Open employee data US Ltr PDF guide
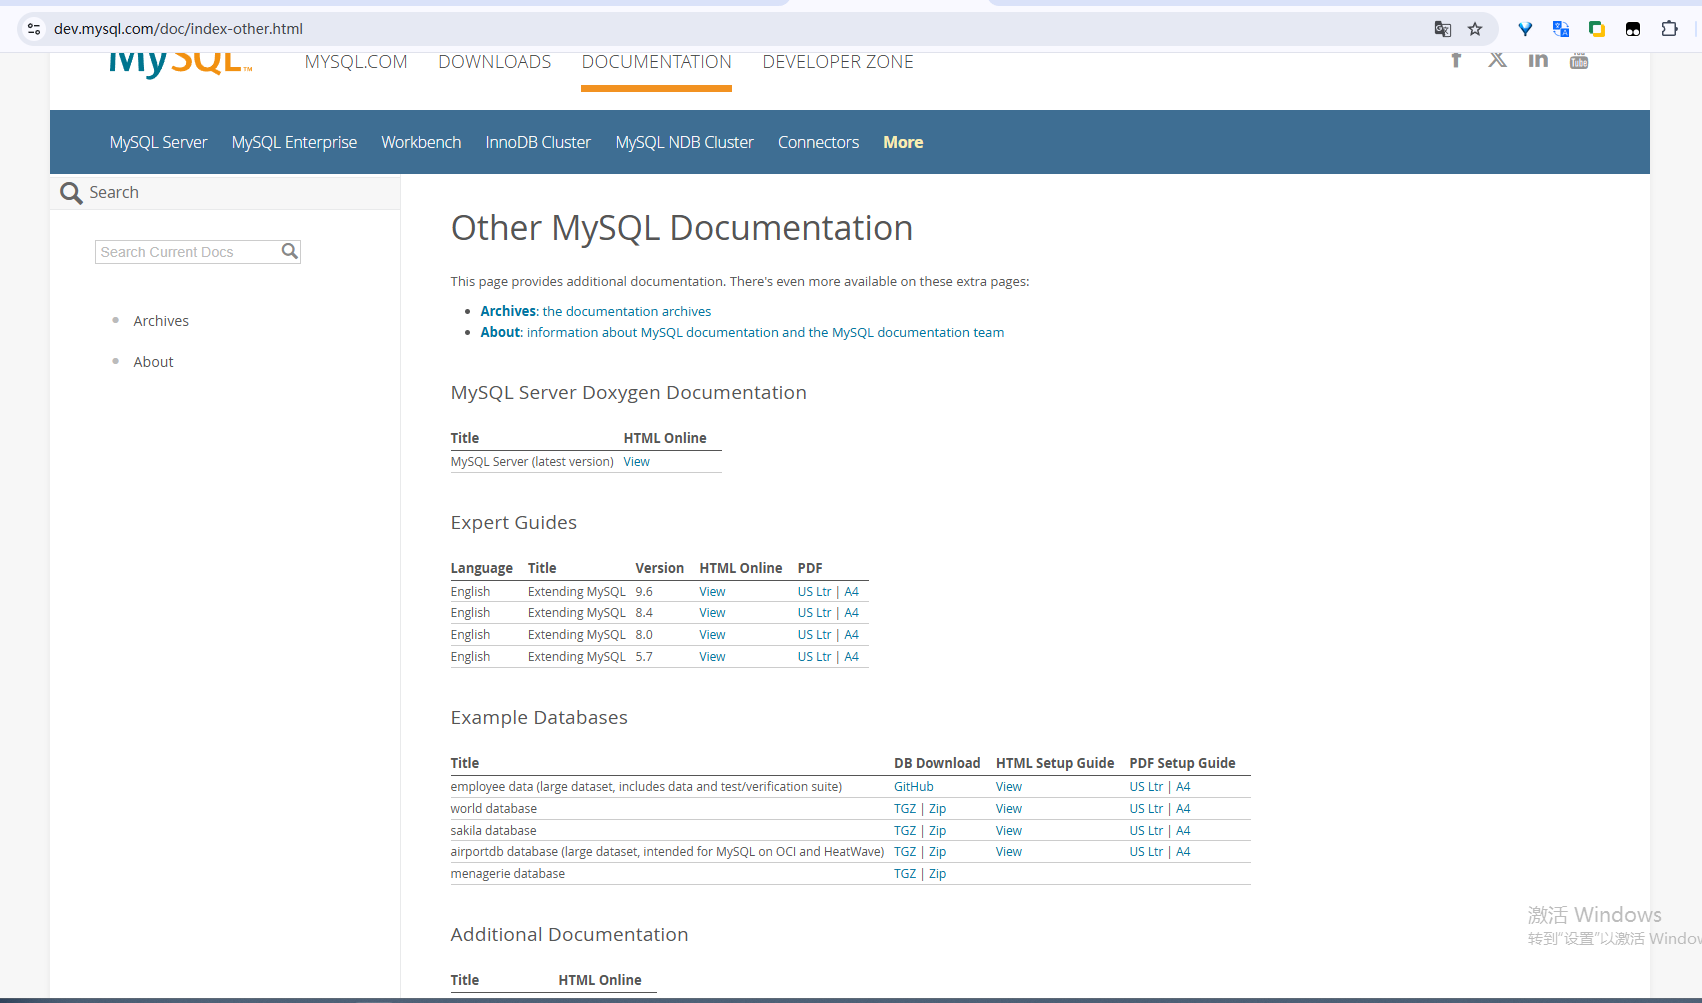1702x1003 pixels. pyautogui.click(x=1146, y=787)
